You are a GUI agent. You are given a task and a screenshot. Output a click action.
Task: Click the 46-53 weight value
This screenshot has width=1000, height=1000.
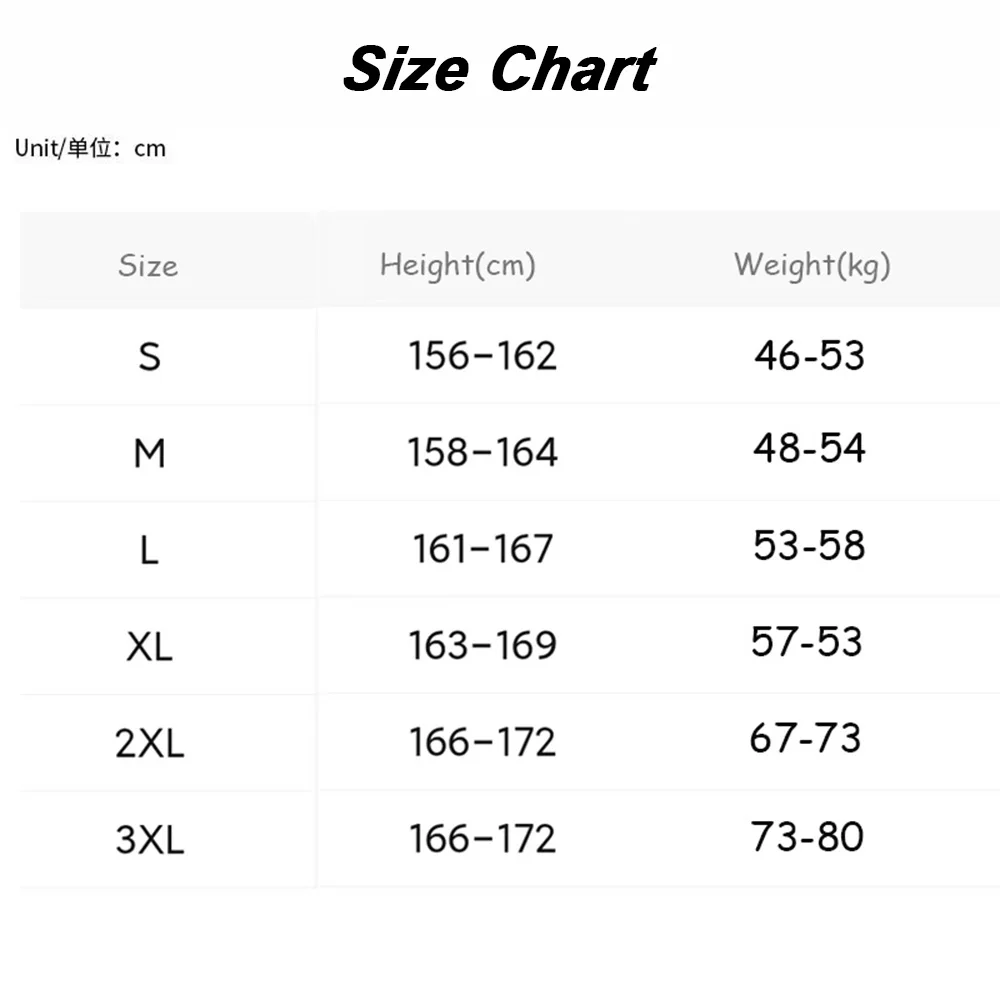point(809,355)
